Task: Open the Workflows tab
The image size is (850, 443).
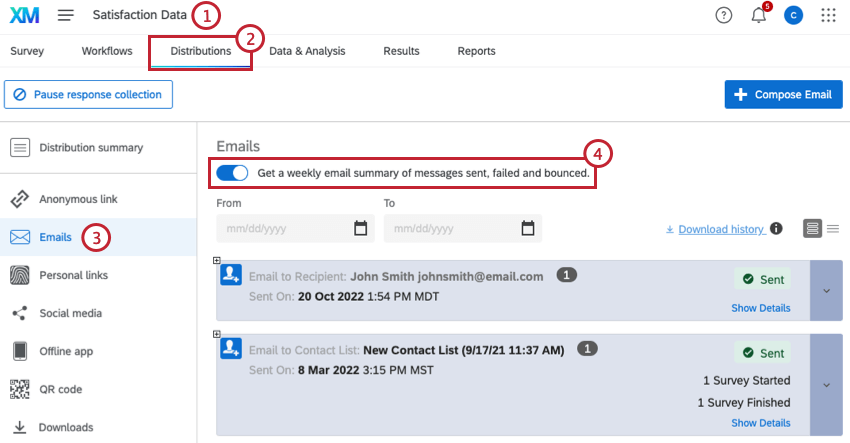Action: coord(107,51)
